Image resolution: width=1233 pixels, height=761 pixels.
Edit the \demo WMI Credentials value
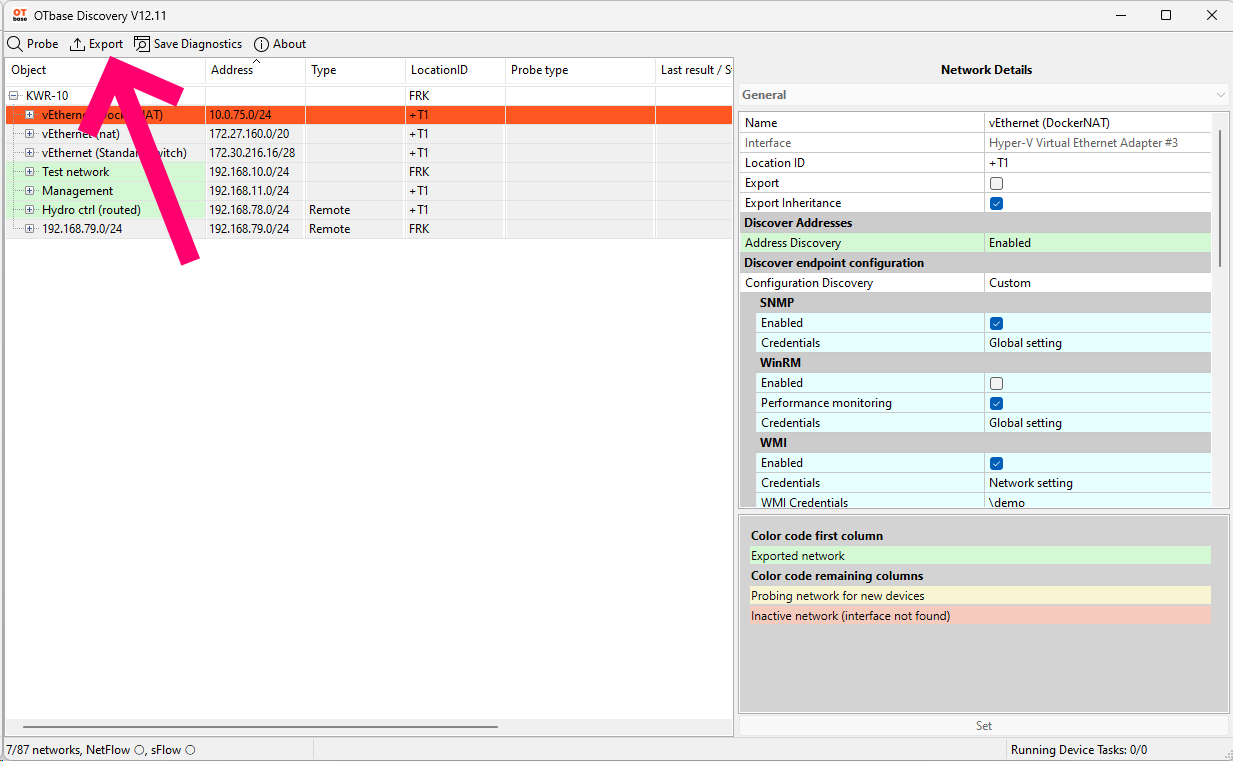[1098, 502]
